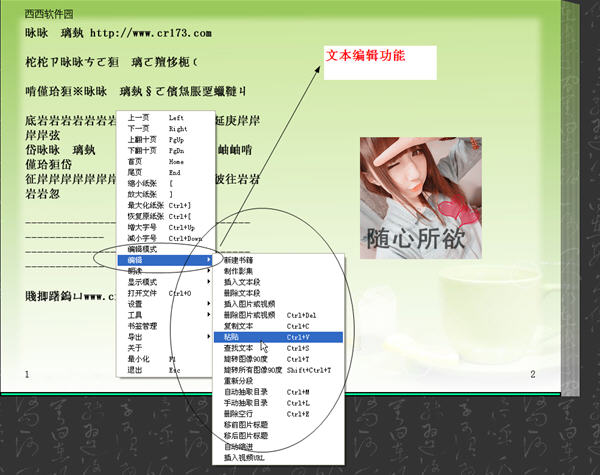Click 旋转所有图像90度 entry
This screenshot has width=600, height=475.
point(278,370)
